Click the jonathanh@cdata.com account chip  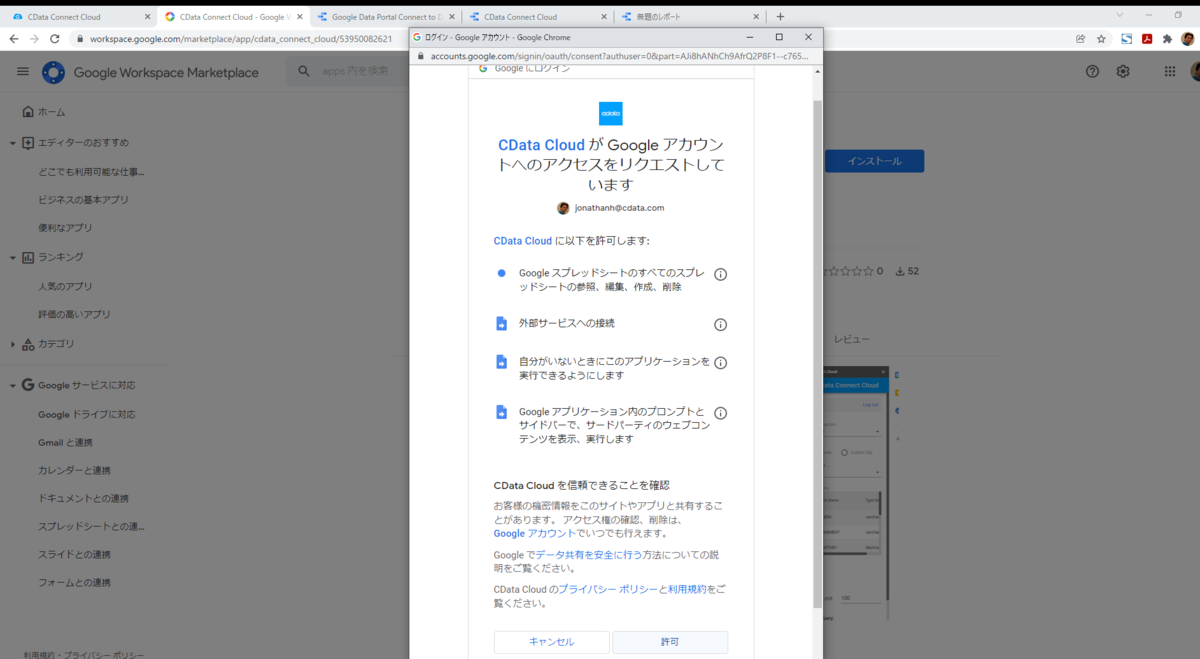[x=611, y=208]
